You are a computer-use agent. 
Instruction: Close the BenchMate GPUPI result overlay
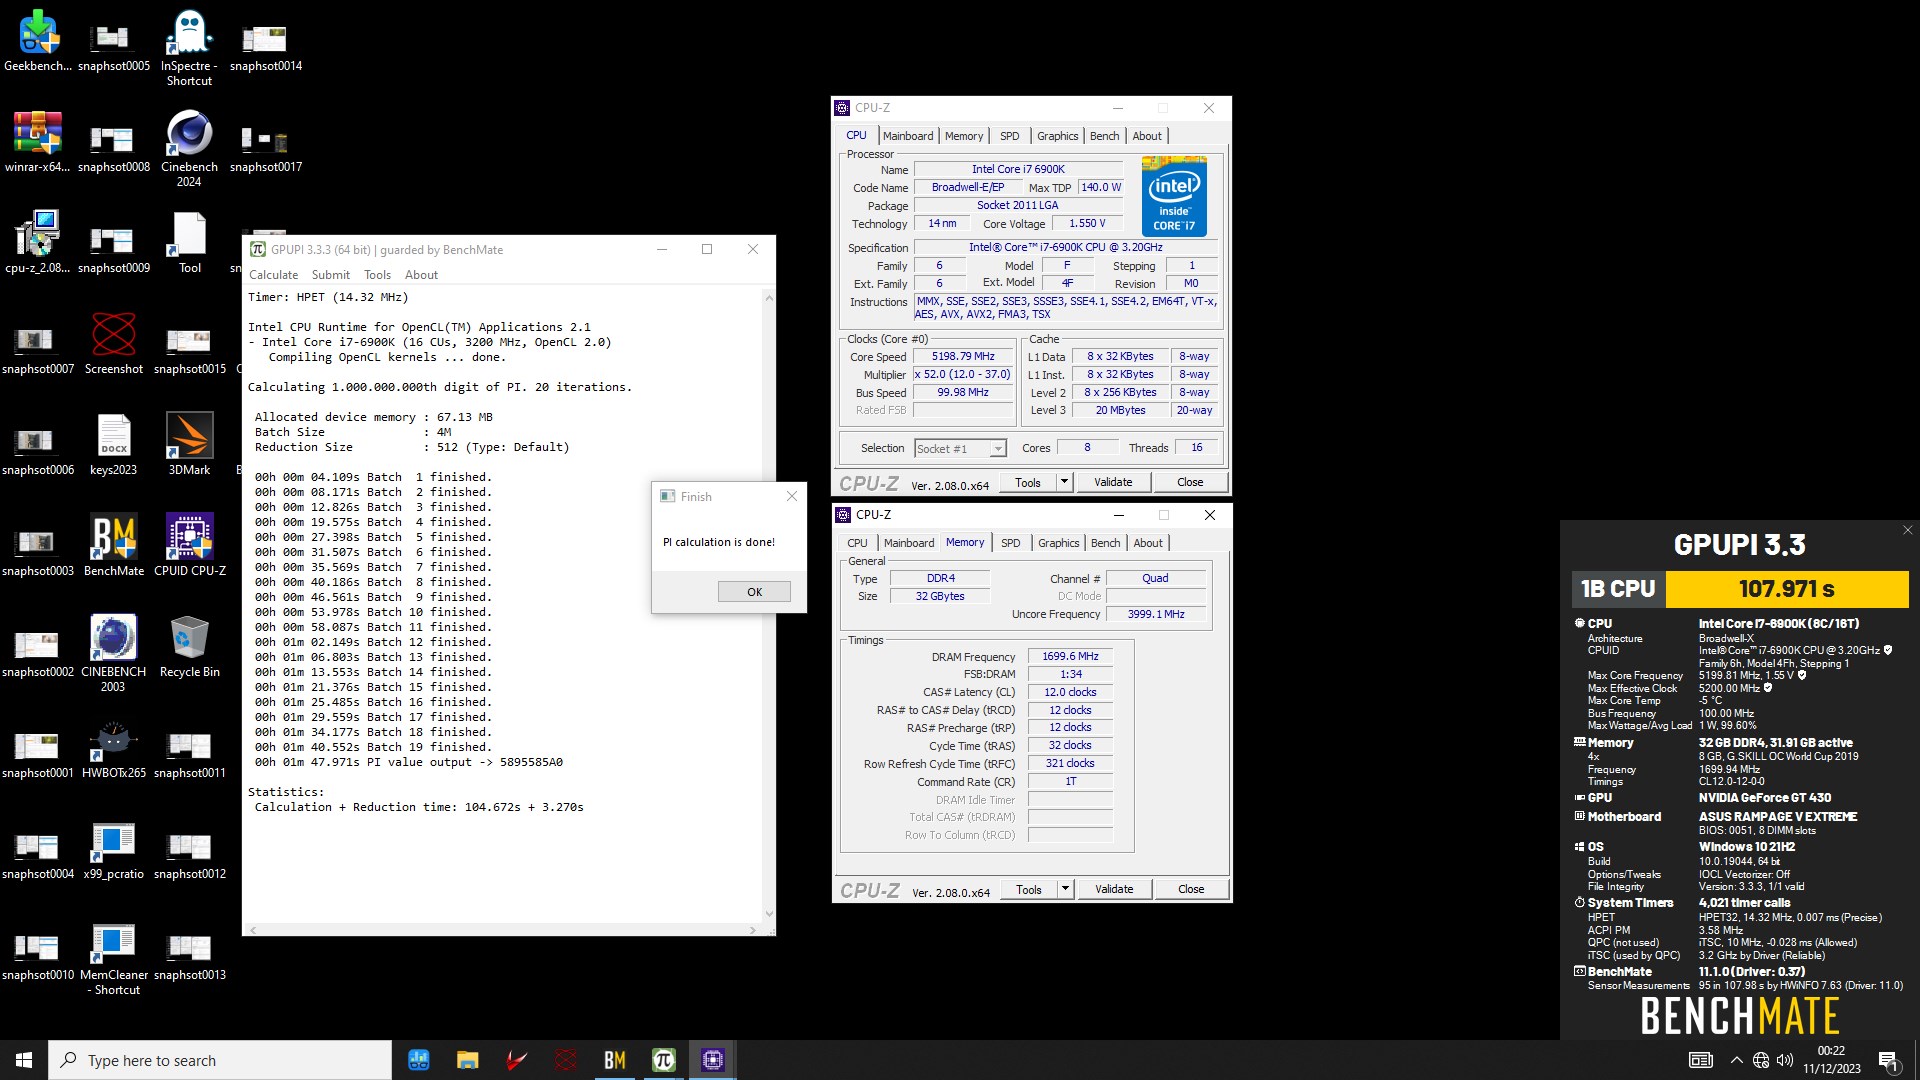click(x=1907, y=530)
